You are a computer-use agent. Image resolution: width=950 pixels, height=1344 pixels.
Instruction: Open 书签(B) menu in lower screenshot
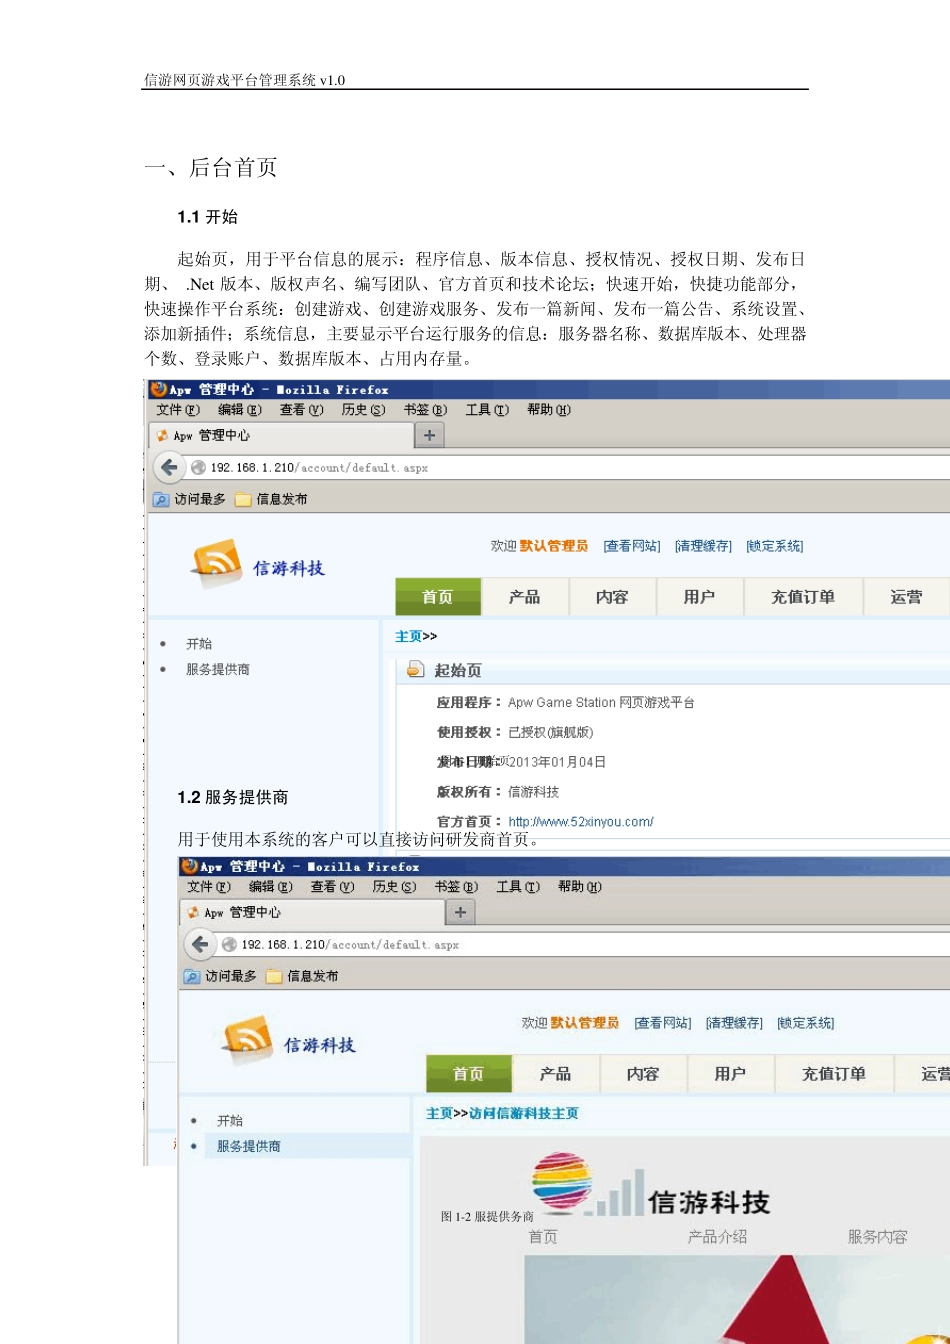(456, 887)
